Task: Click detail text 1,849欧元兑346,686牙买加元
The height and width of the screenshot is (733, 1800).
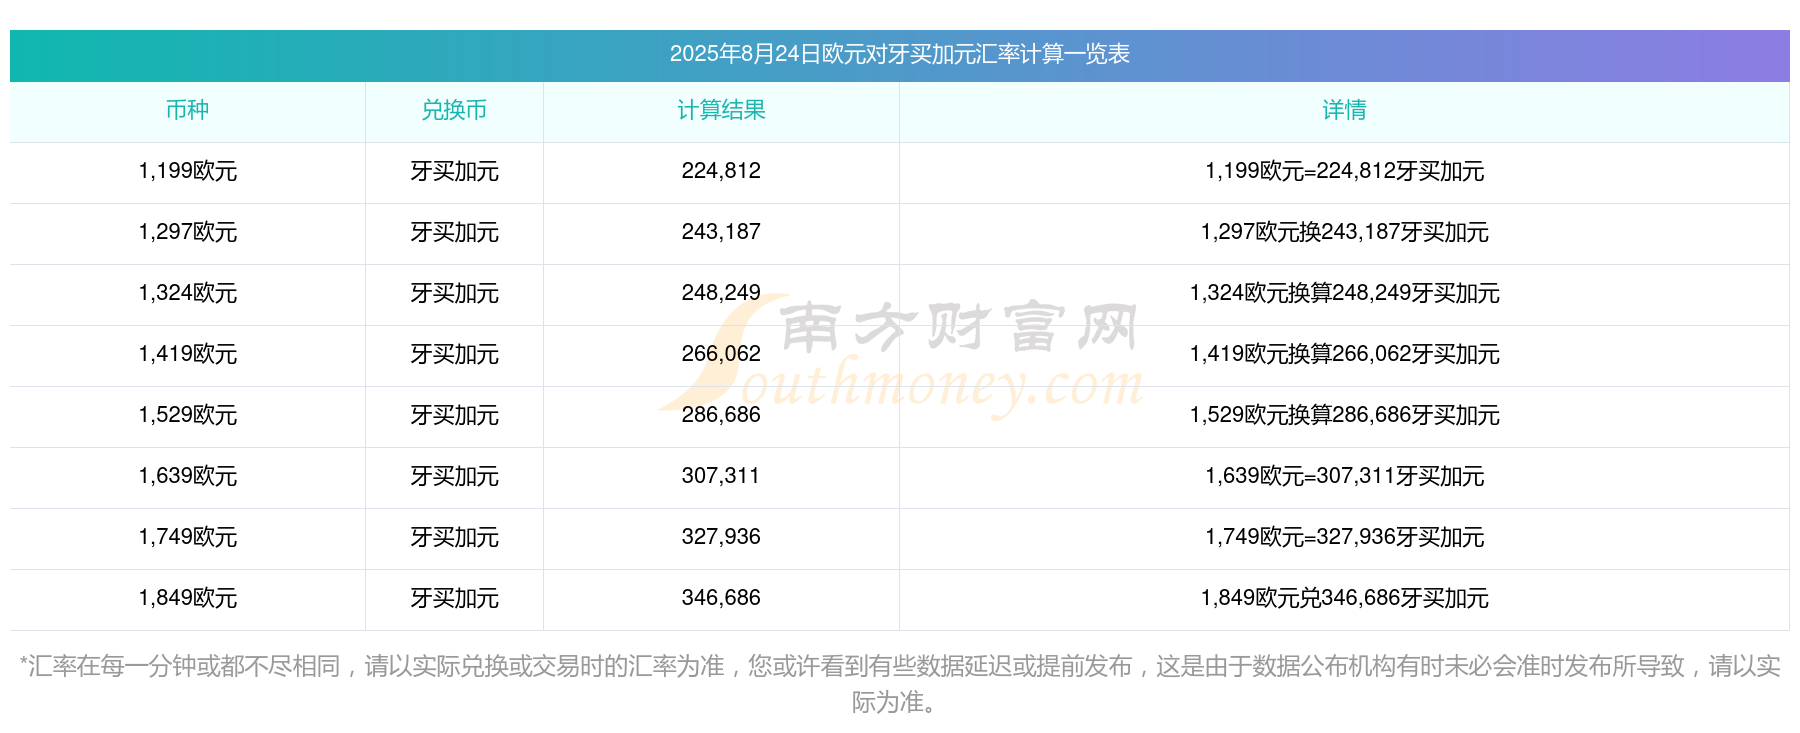Action: (x=1344, y=598)
